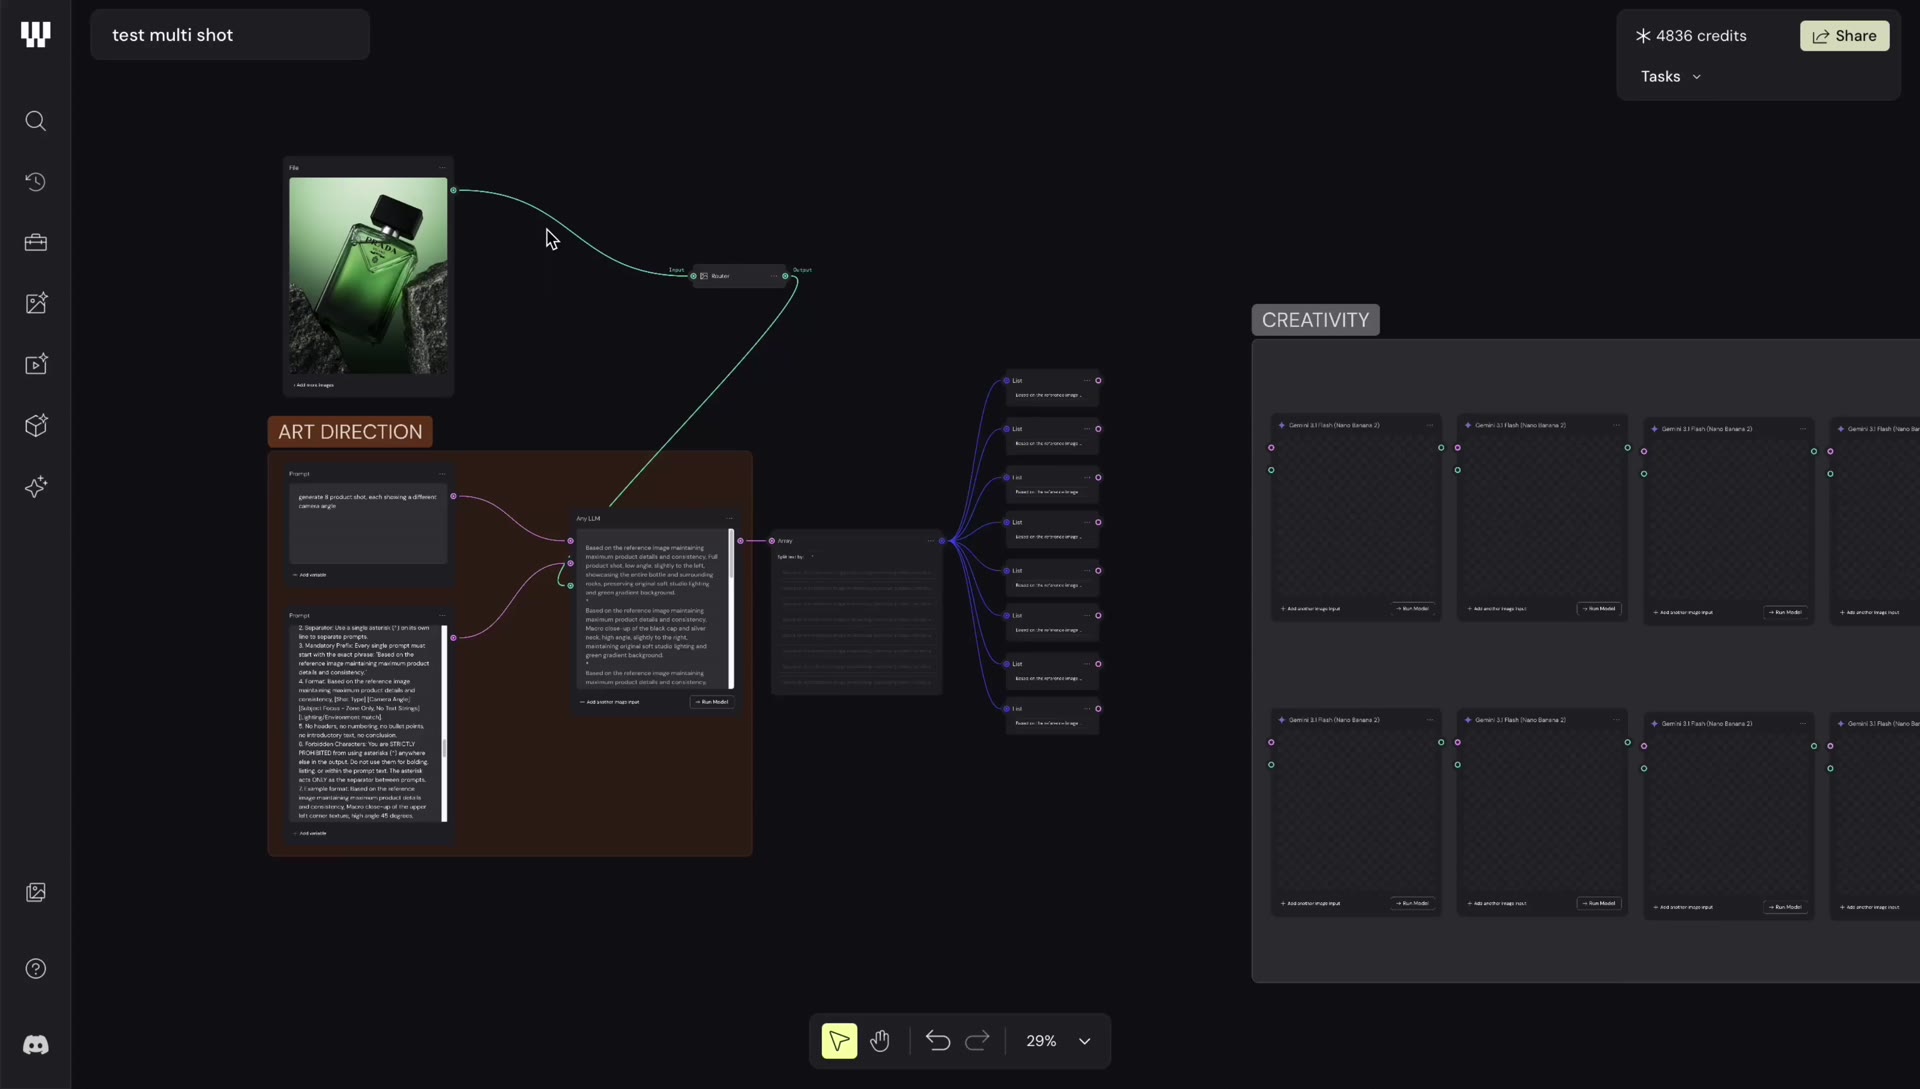The image size is (1920, 1089).
Task: Click the 4836 credits indicator
Action: (1691, 36)
